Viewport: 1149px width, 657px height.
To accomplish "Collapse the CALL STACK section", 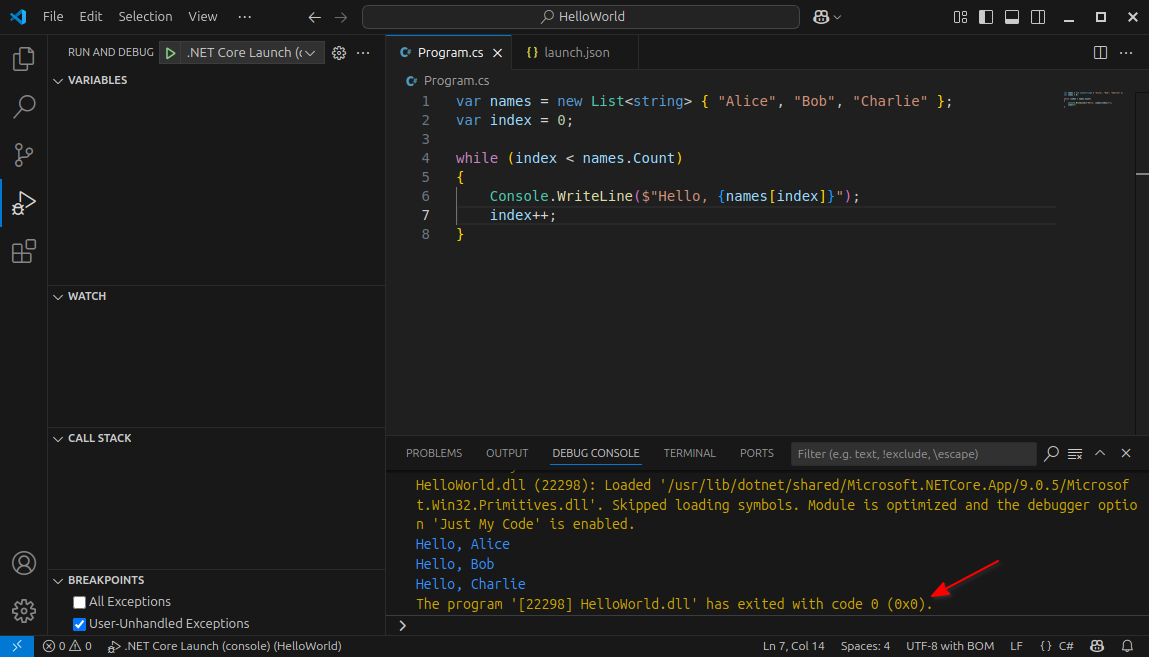I will click(x=99, y=439).
